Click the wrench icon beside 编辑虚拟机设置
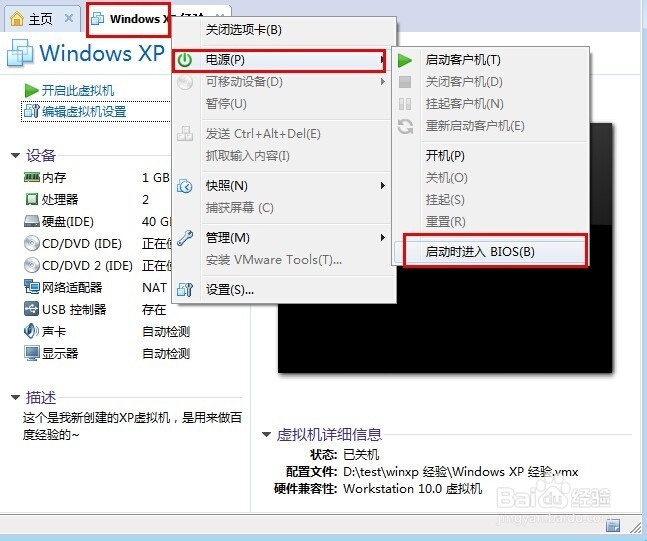 click(x=31, y=111)
